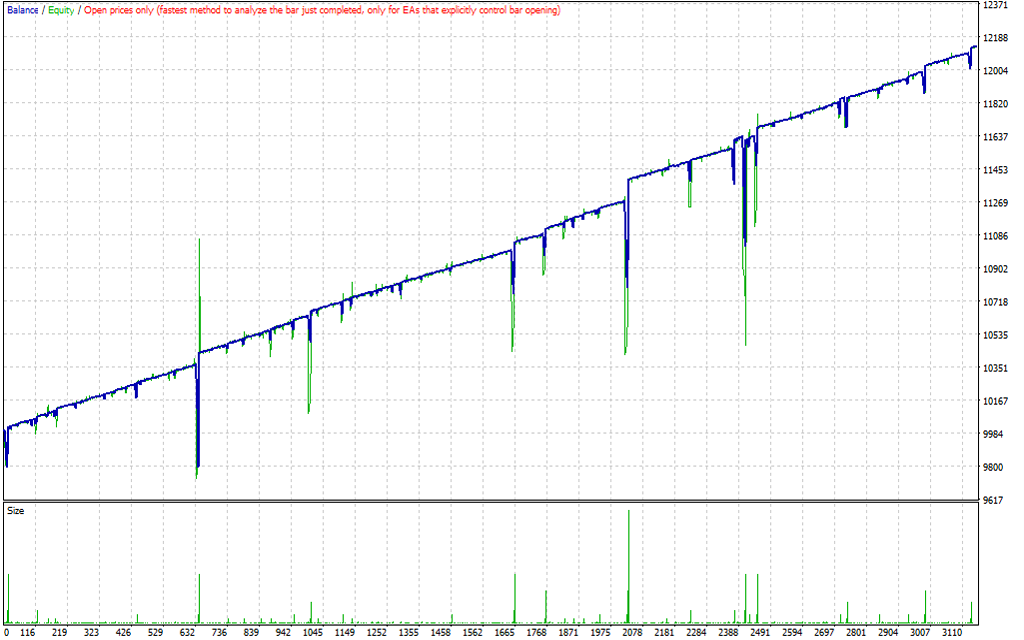The image size is (1024, 640).
Task: Click the 9800 value on the price axis
Action: point(996,468)
